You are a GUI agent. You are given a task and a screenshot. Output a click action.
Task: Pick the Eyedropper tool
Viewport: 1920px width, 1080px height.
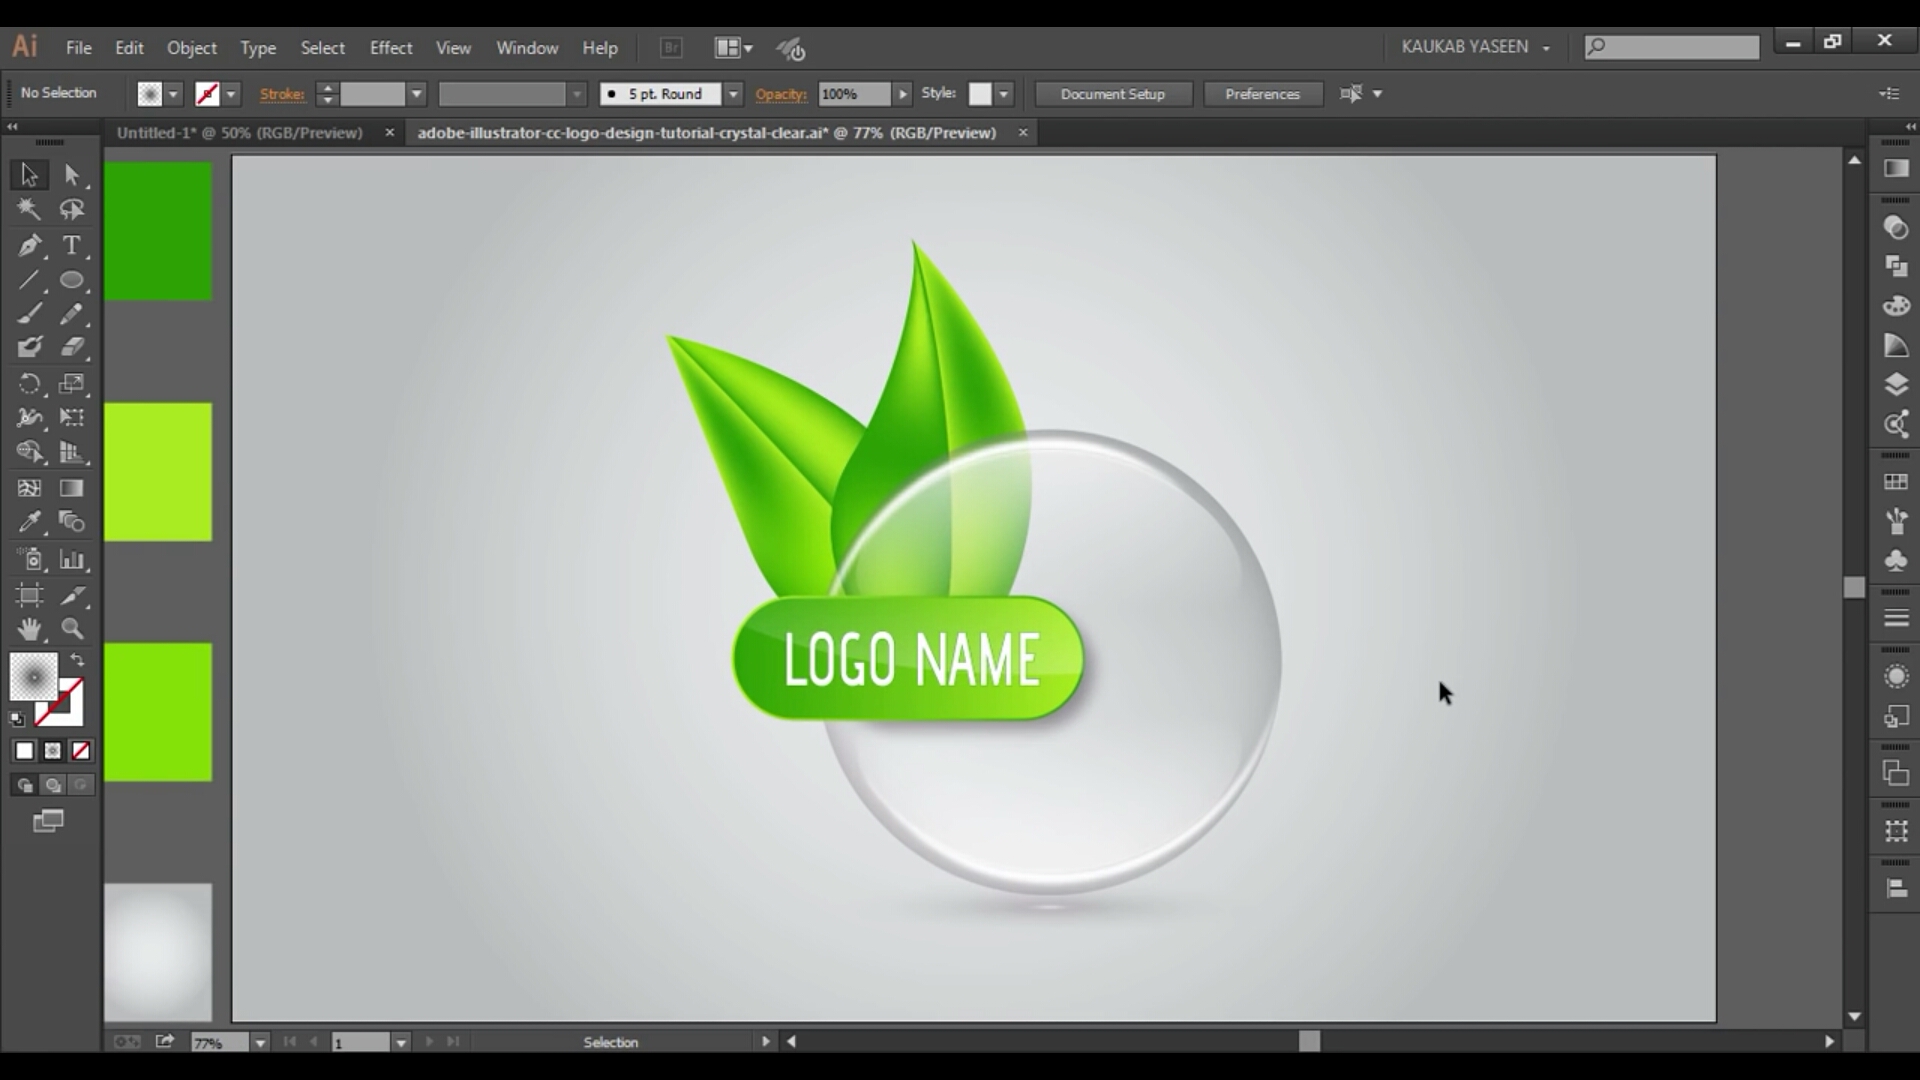pyautogui.click(x=29, y=522)
